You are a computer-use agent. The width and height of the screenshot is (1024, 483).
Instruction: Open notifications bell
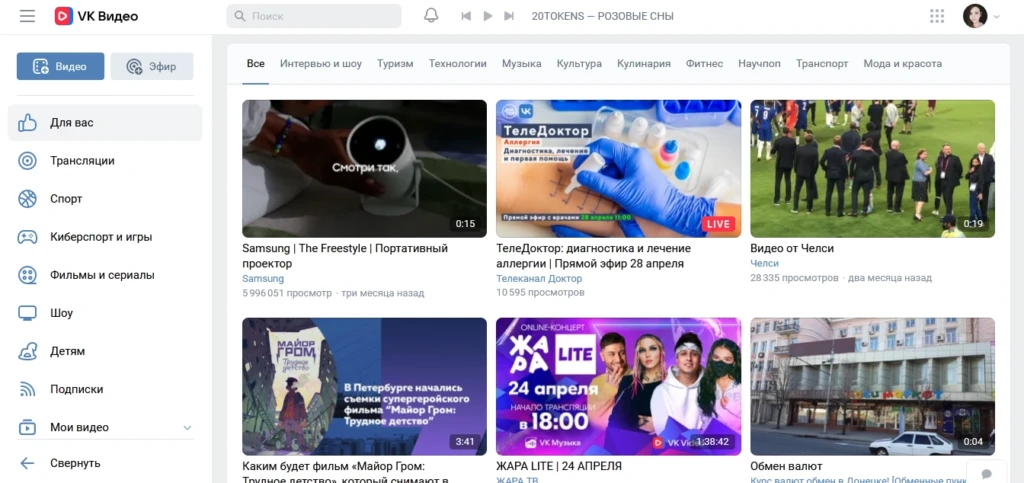click(431, 16)
